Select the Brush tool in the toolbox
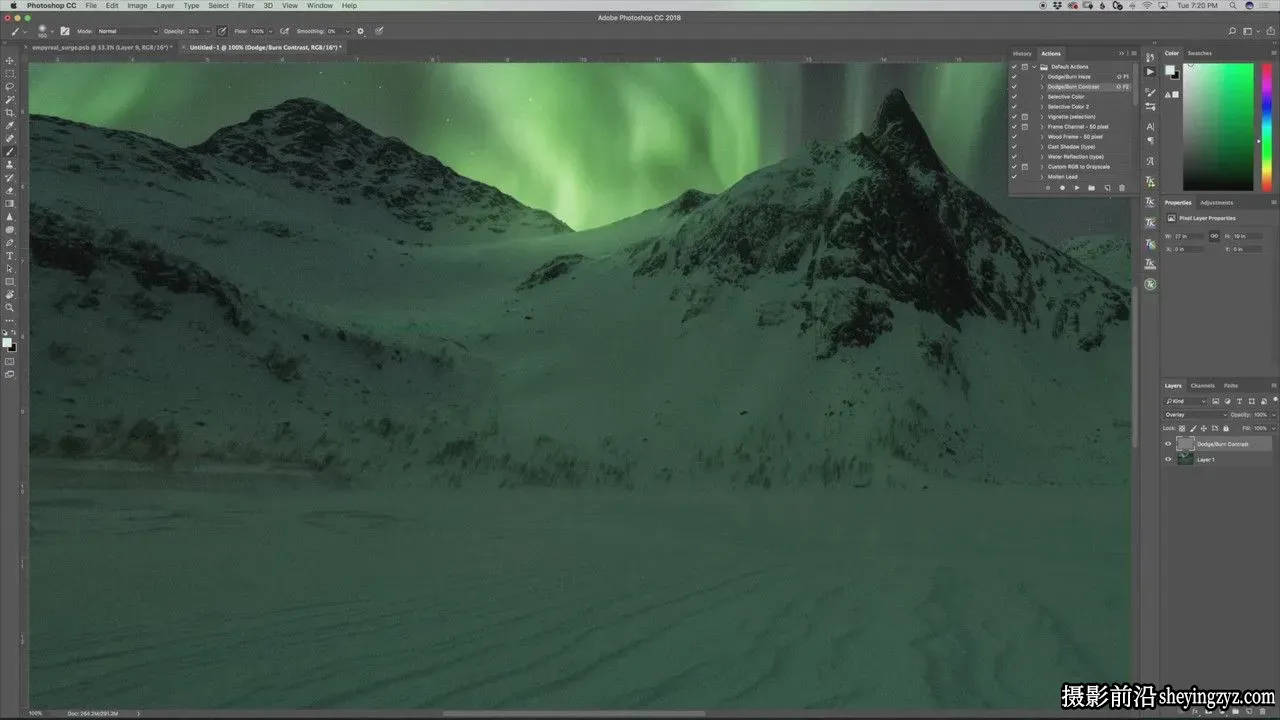Screen dimensions: 1280x720 [x=10, y=152]
